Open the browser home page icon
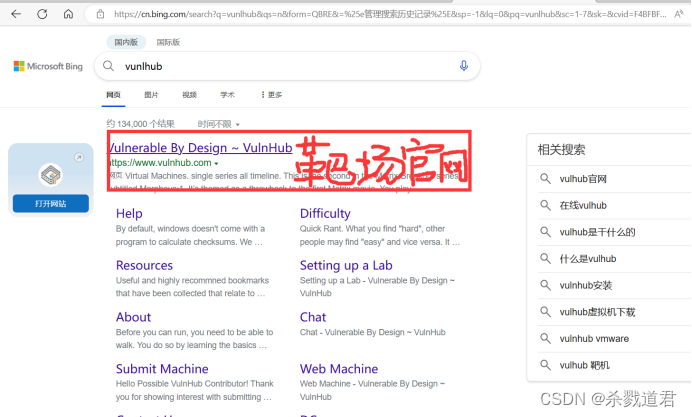This screenshot has height=417, width=692. [x=68, y=14]
